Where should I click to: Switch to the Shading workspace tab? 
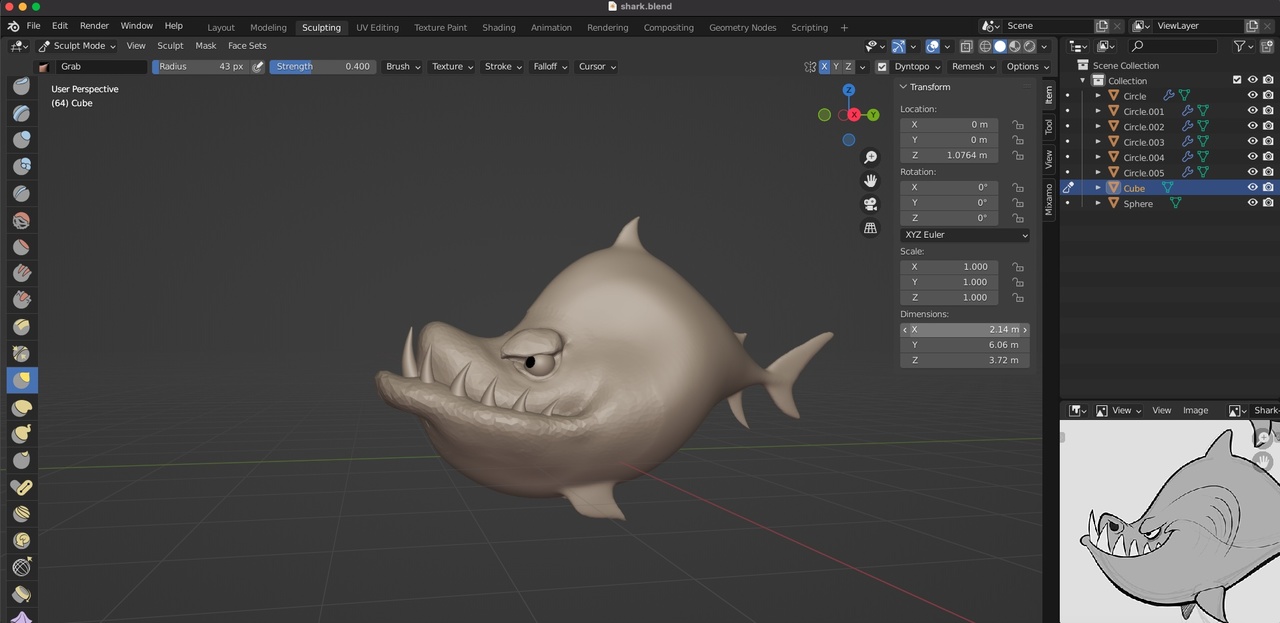[x=498, y=27]
